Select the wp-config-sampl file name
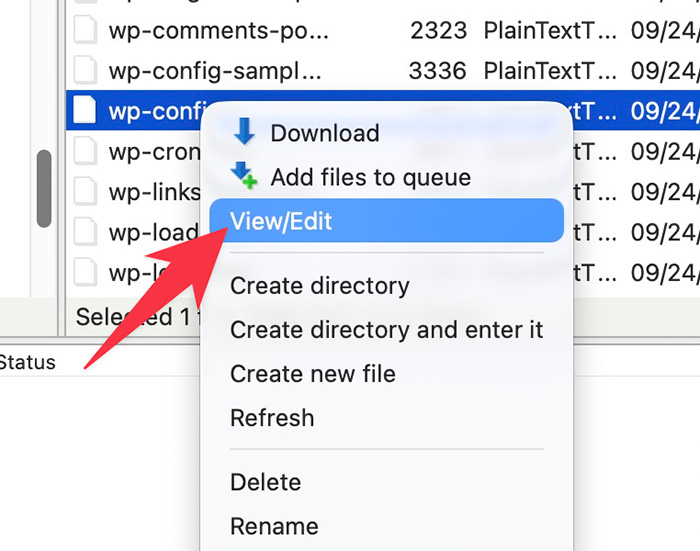The height and width of the screenshot is (551, 700). click(x=215, y=71)
